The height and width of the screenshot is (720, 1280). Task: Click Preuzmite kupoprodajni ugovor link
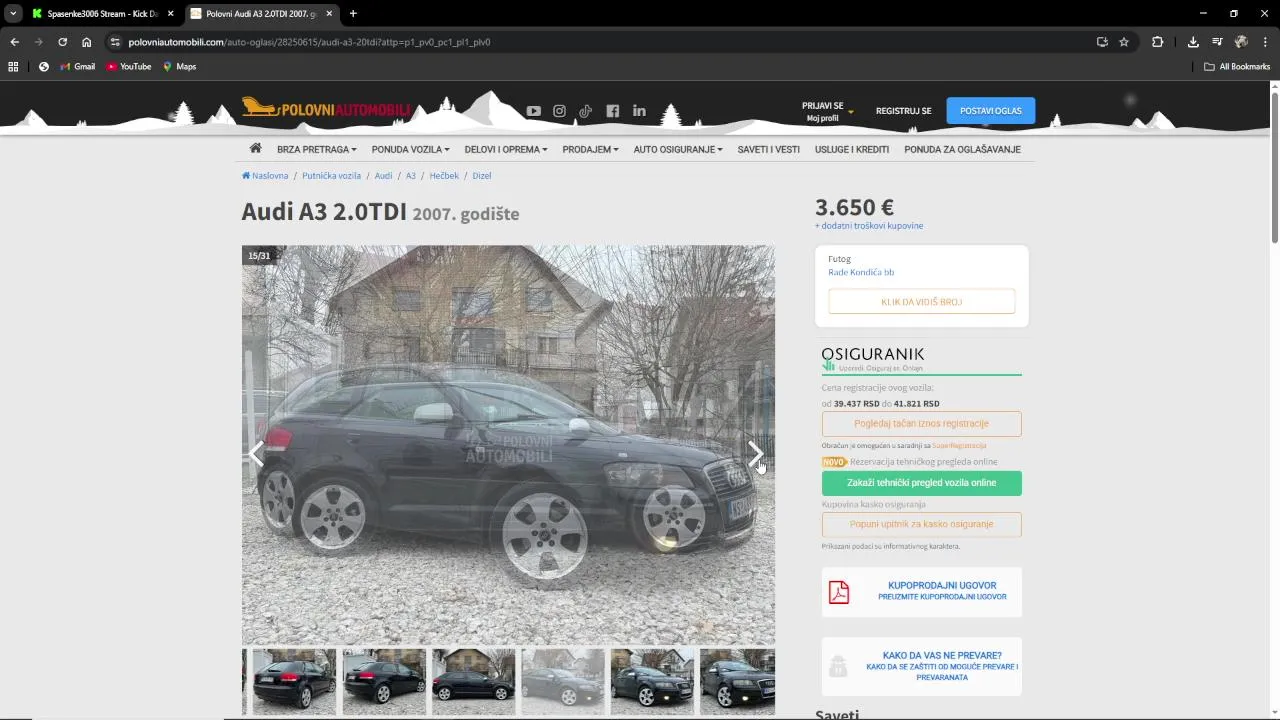(942, 597)
